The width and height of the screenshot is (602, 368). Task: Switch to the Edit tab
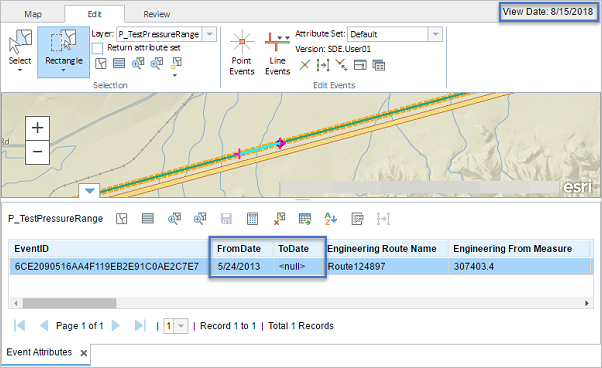click(x=94, y=14)
